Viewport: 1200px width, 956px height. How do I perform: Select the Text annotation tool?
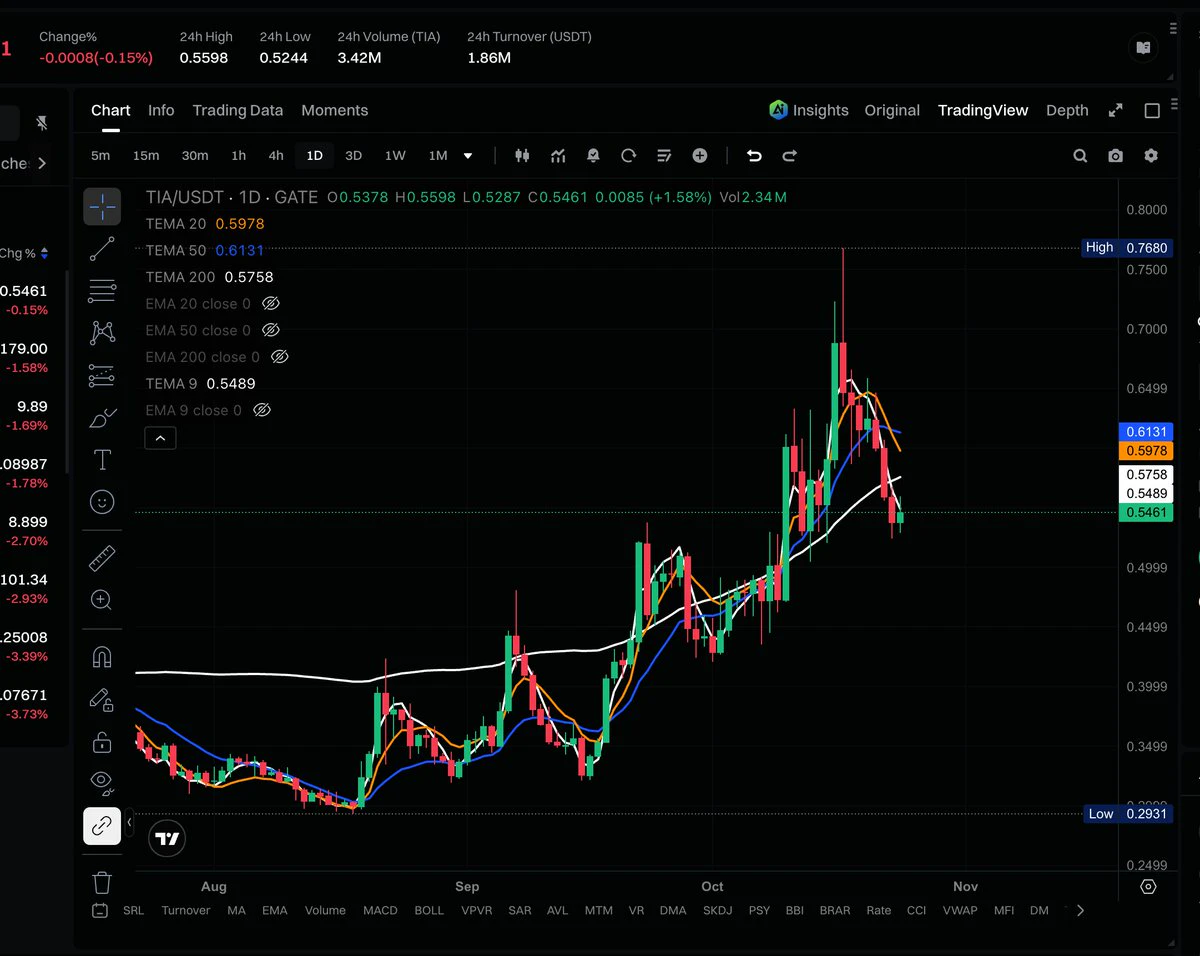point(102,460)
